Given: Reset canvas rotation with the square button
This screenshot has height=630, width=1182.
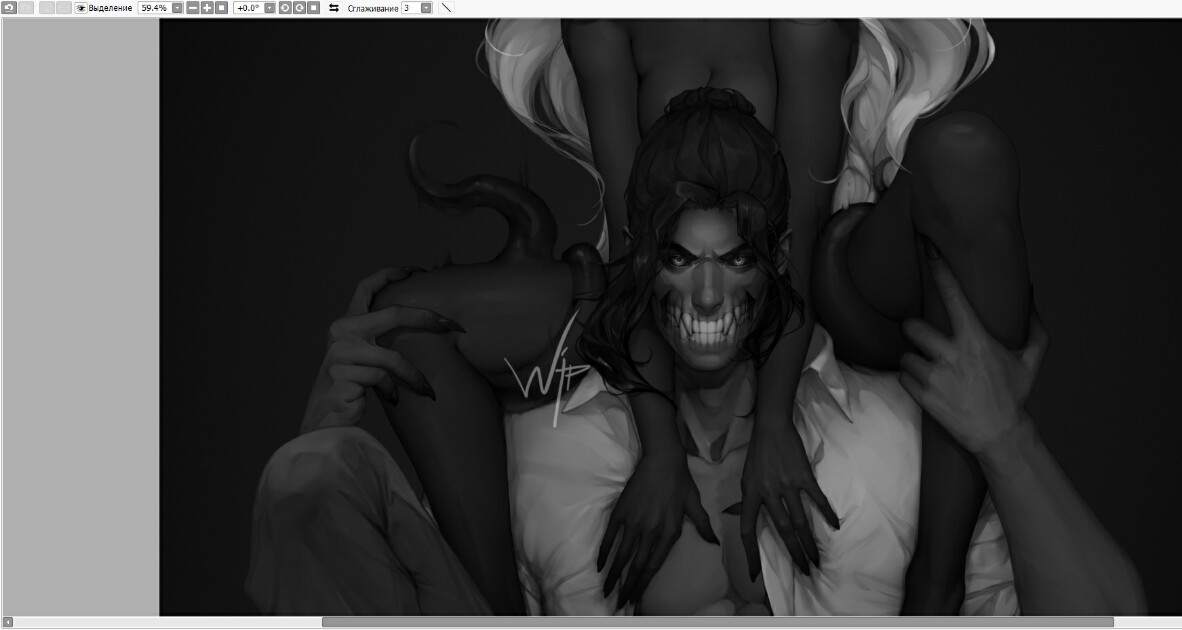Looking at the screenshot, I should click(314, 8).
